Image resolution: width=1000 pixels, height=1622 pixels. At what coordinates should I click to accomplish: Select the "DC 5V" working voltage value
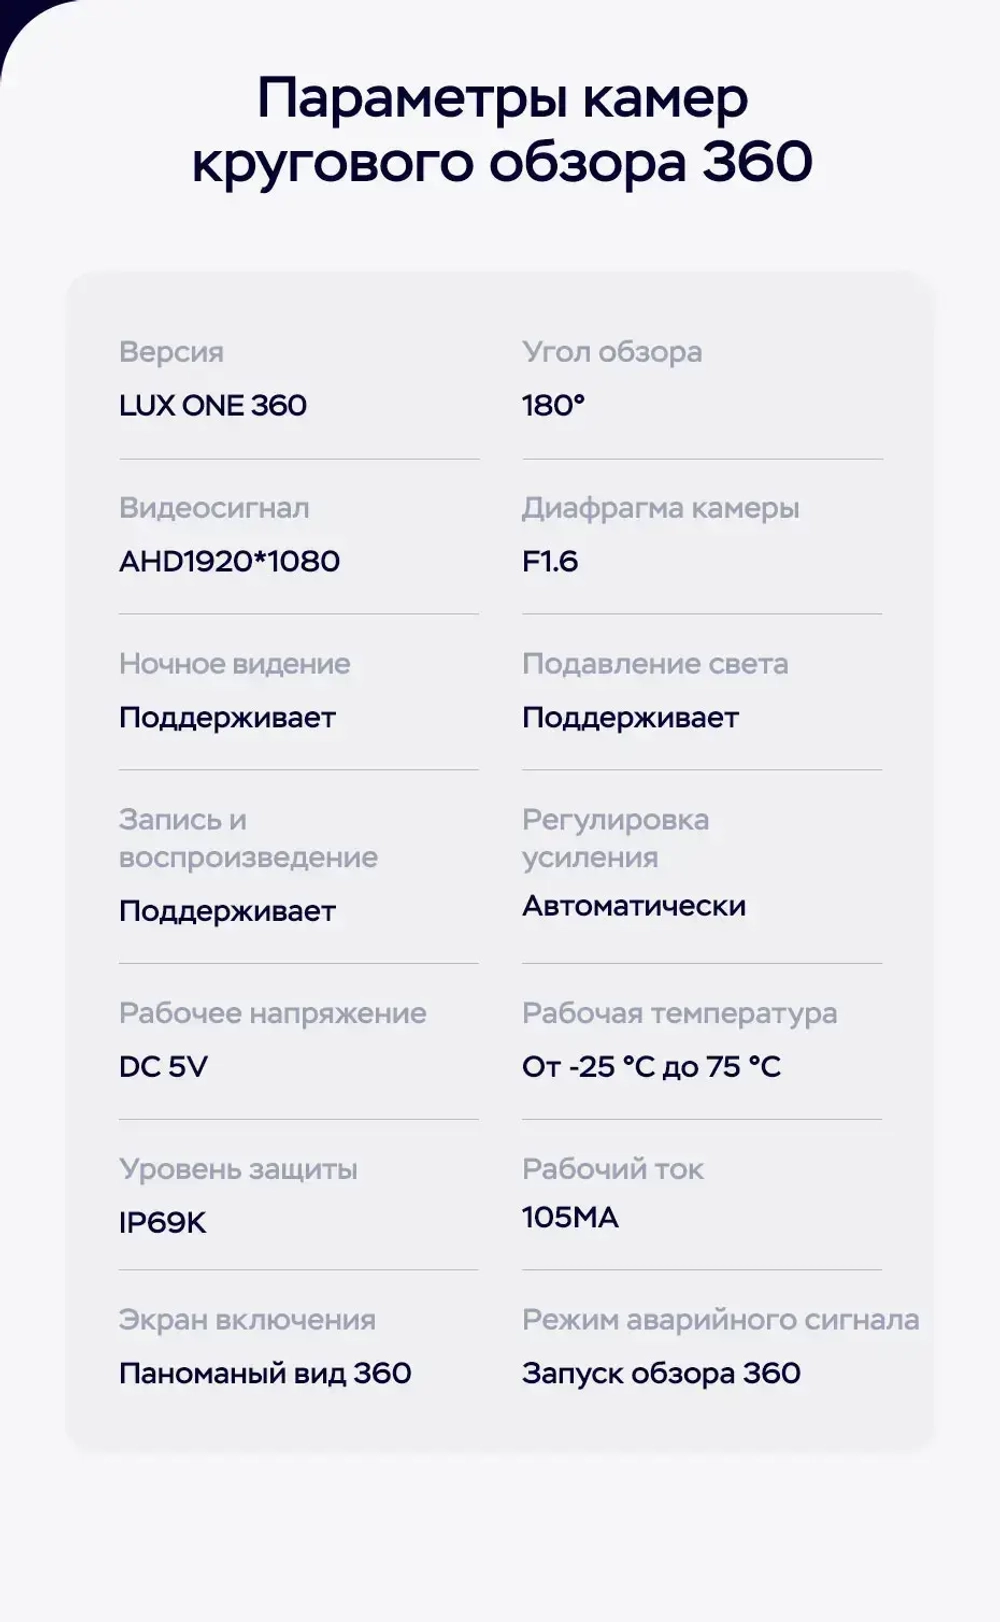(x=163, y=1067)
